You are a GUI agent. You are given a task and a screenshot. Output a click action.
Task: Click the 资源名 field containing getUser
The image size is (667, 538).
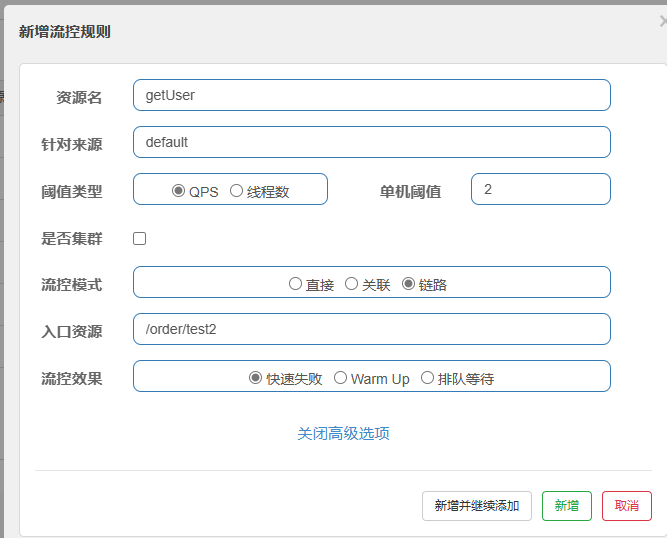(372, 95)
